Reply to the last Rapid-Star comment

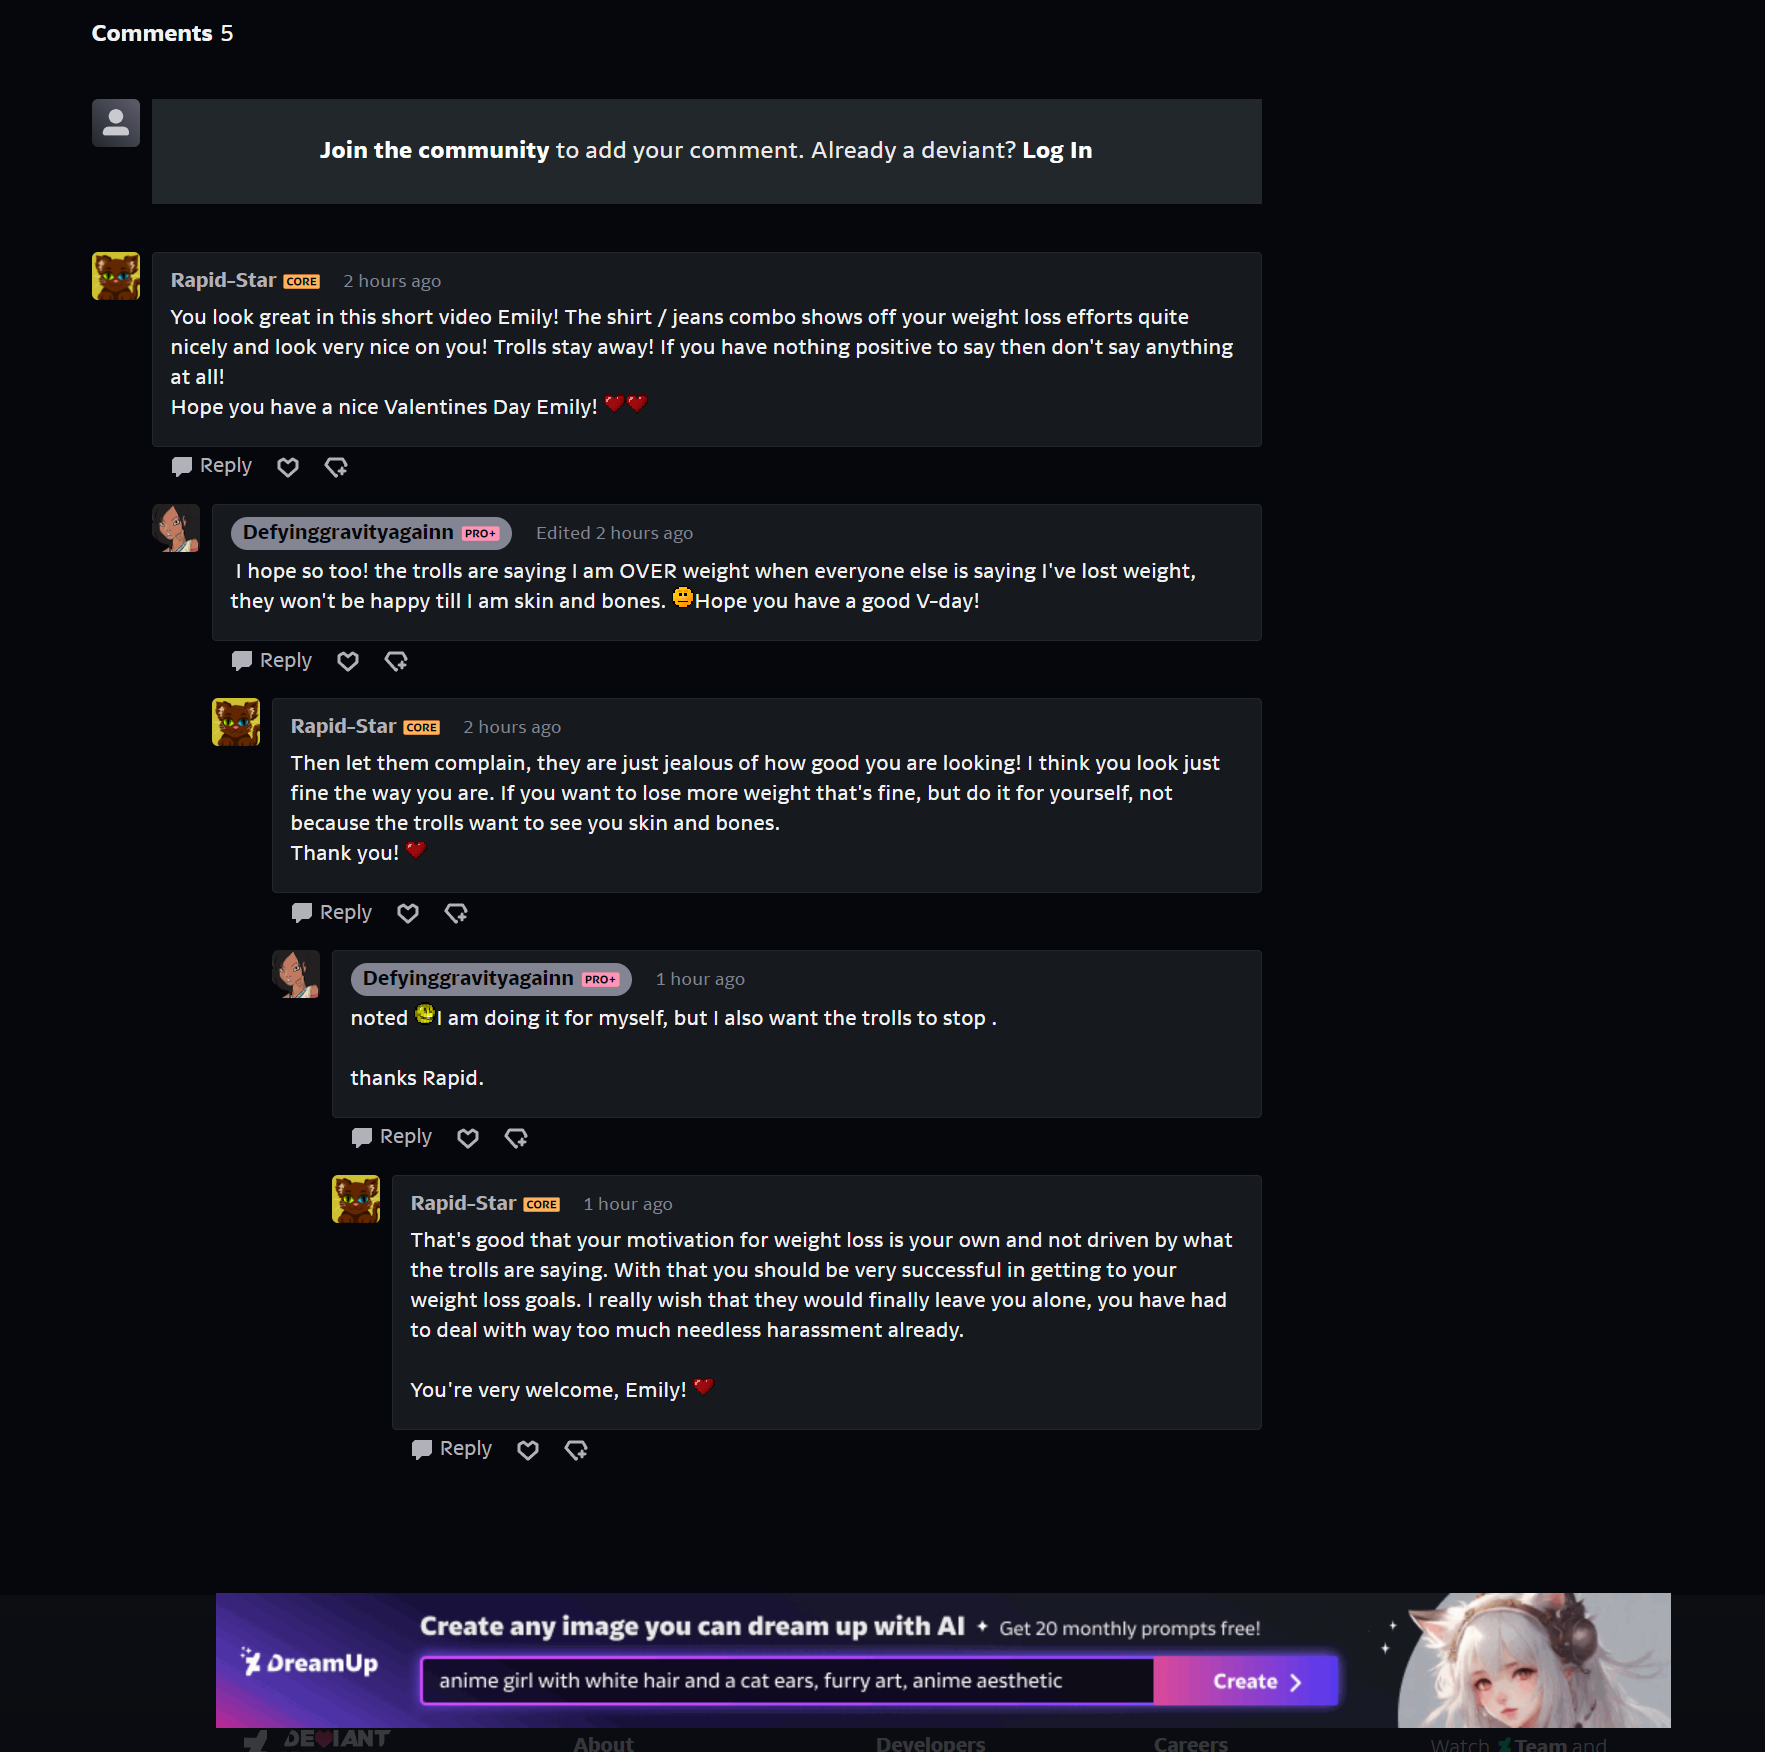tap(452, 1449)
